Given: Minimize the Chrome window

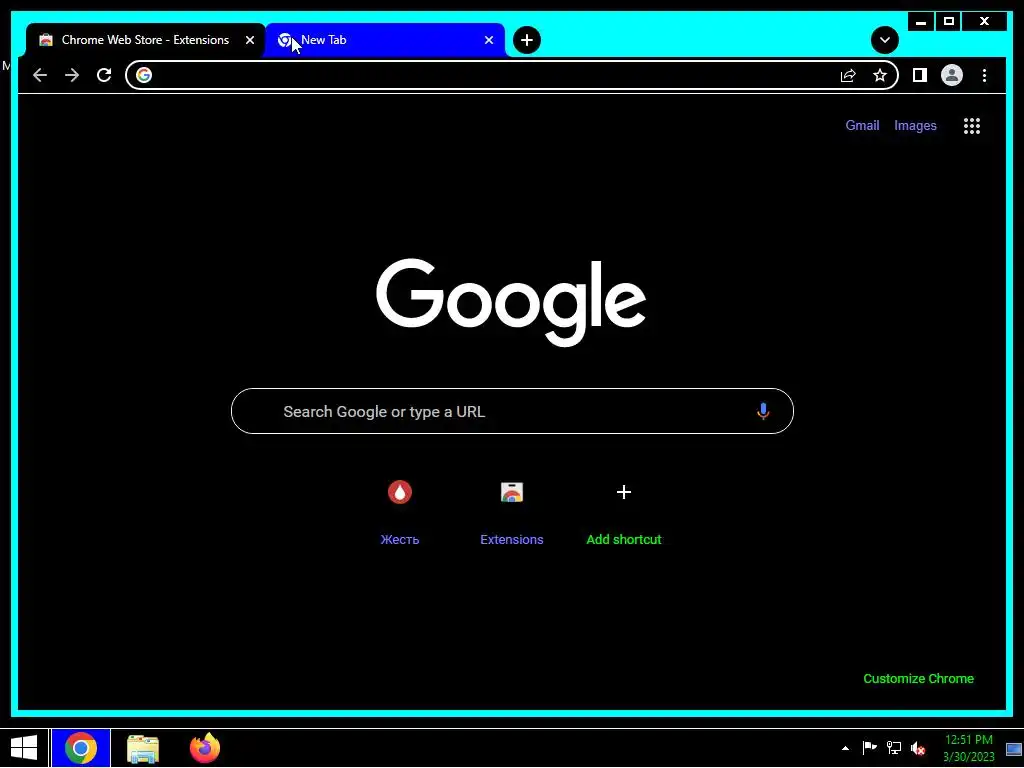Looking at the screenshot, I should [x=921, y=22].
